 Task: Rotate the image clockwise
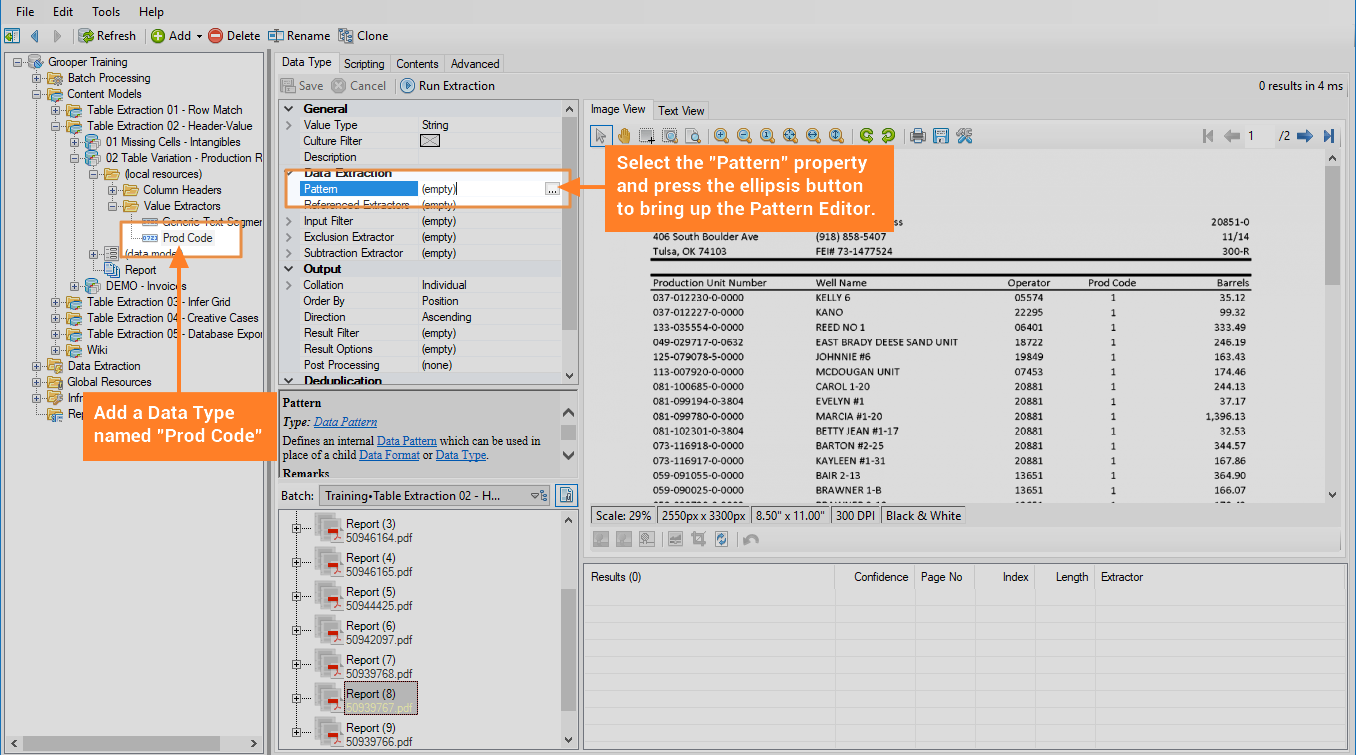coord(866,136)
